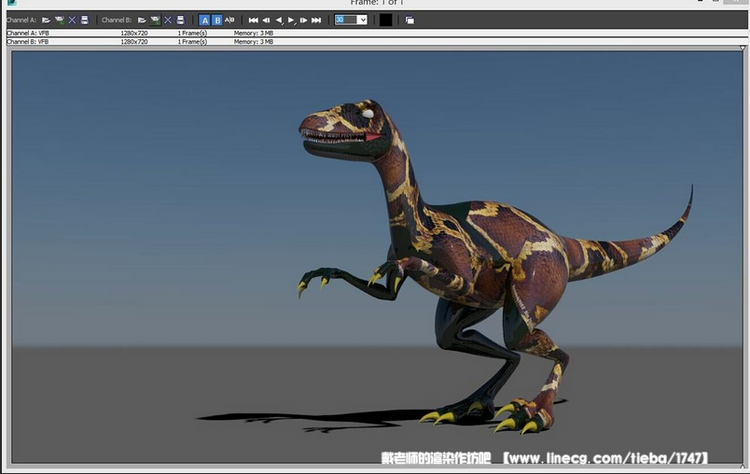Image resolution: width=750 pixels, height=474 pixels.
Task: Close Channel A with the X icon
Action: [72, 20]
